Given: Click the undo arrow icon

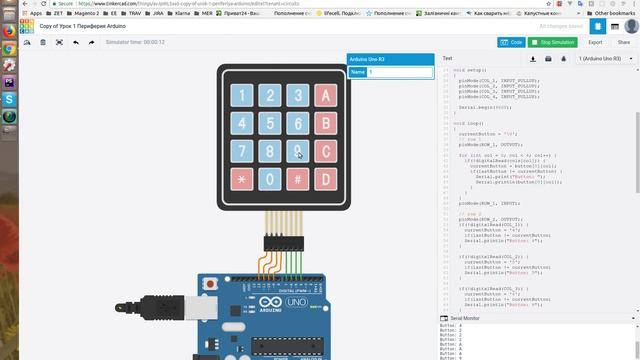Looking at the screenshot, I should click(x=76, y=42).
